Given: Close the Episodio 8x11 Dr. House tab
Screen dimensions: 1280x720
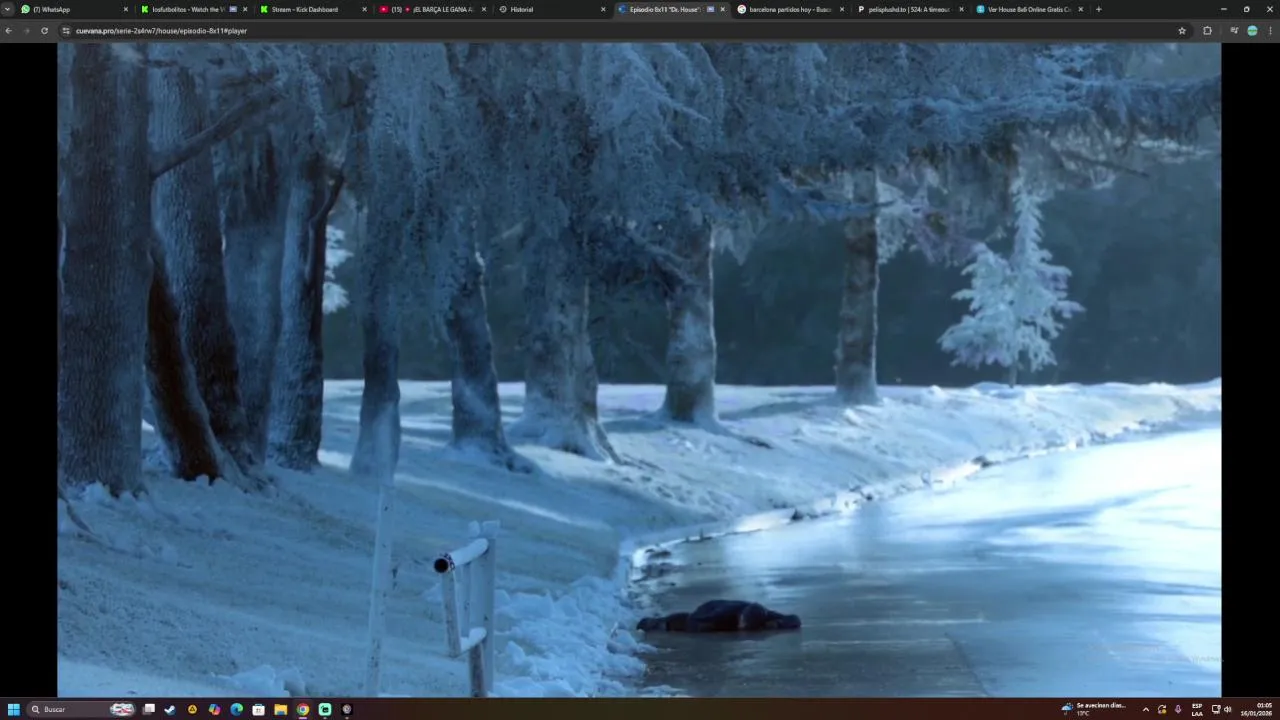Looking at the screenshot, I should pyautogui.click(x=723, y=9).
